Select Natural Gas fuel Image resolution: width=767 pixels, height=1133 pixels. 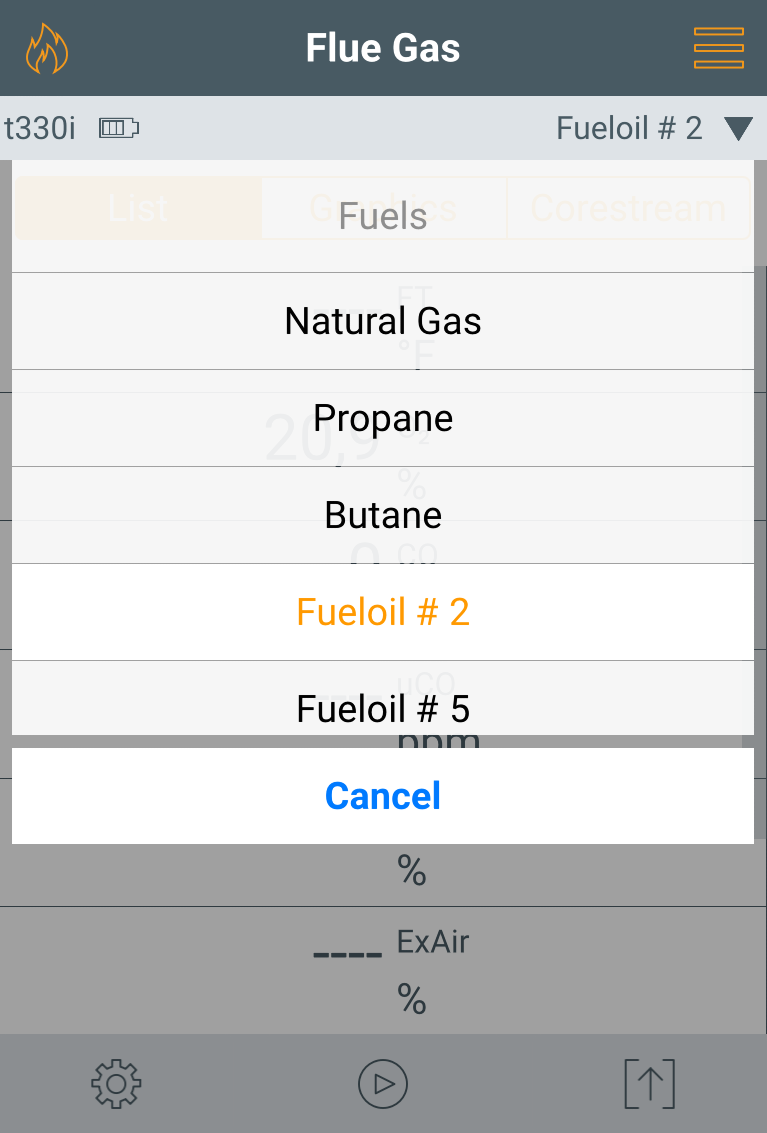(x=383, y=321)
